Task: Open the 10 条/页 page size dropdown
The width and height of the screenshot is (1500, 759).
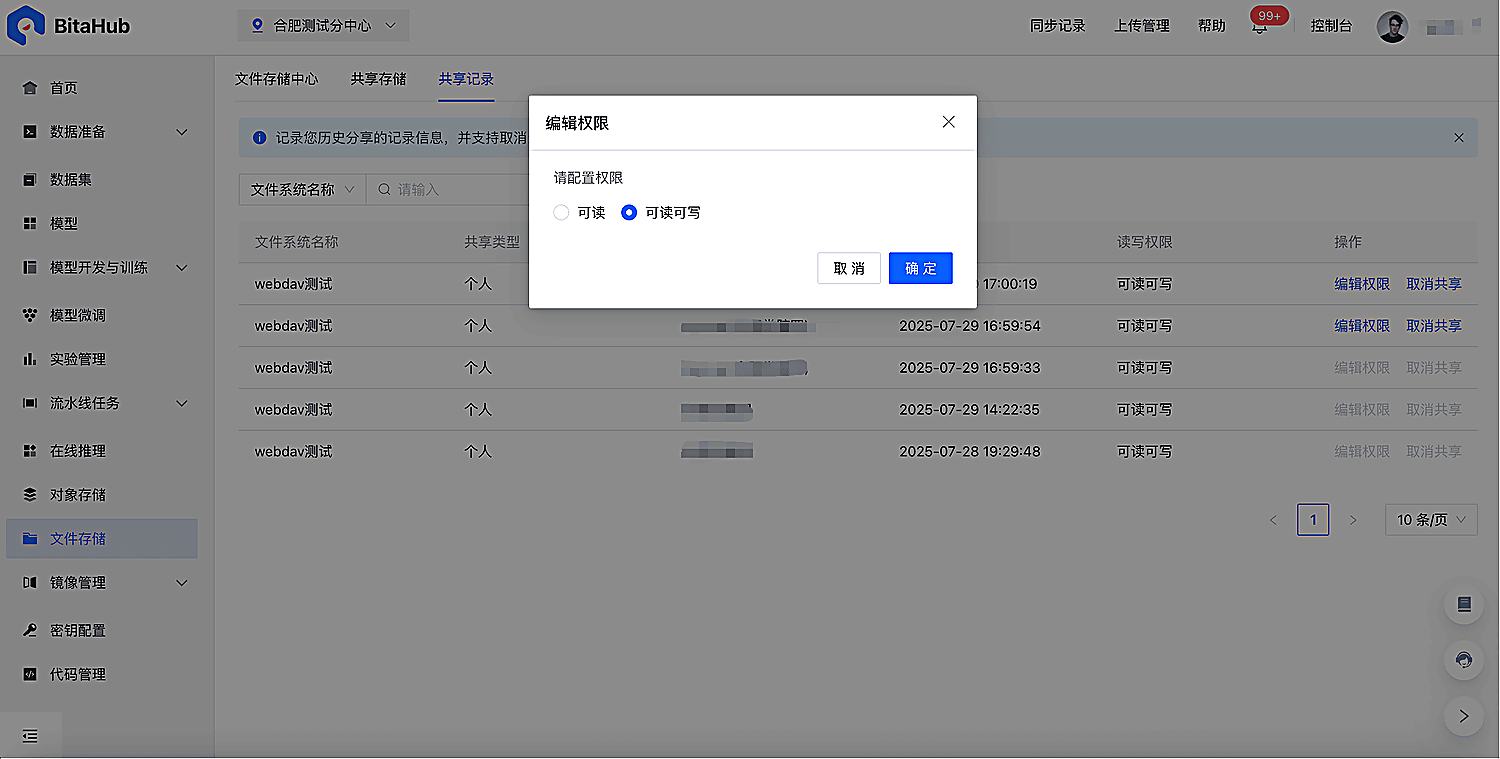Action: coord(1431,520)
